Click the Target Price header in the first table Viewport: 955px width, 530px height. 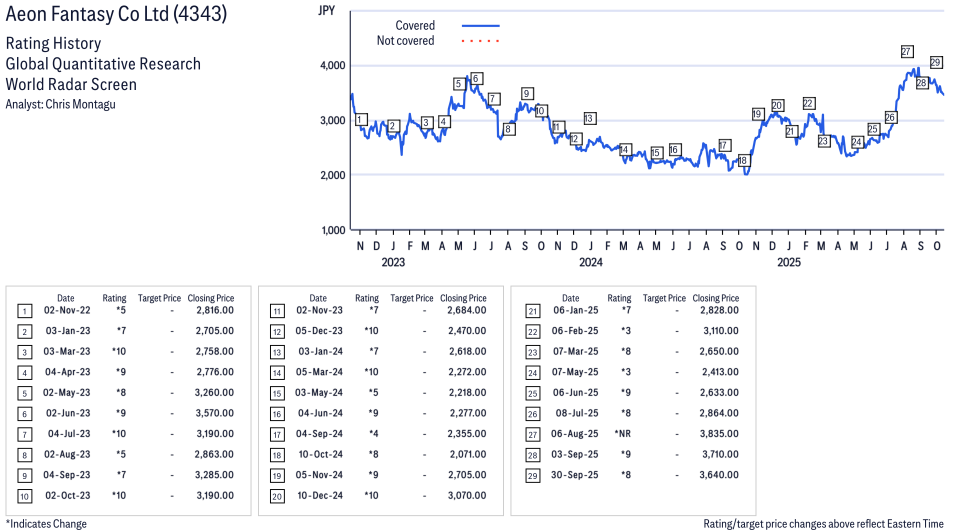click(x=159, y=298)
